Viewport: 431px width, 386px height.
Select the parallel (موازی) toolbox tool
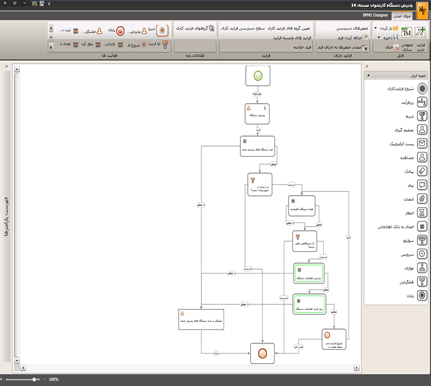point(422,268)
